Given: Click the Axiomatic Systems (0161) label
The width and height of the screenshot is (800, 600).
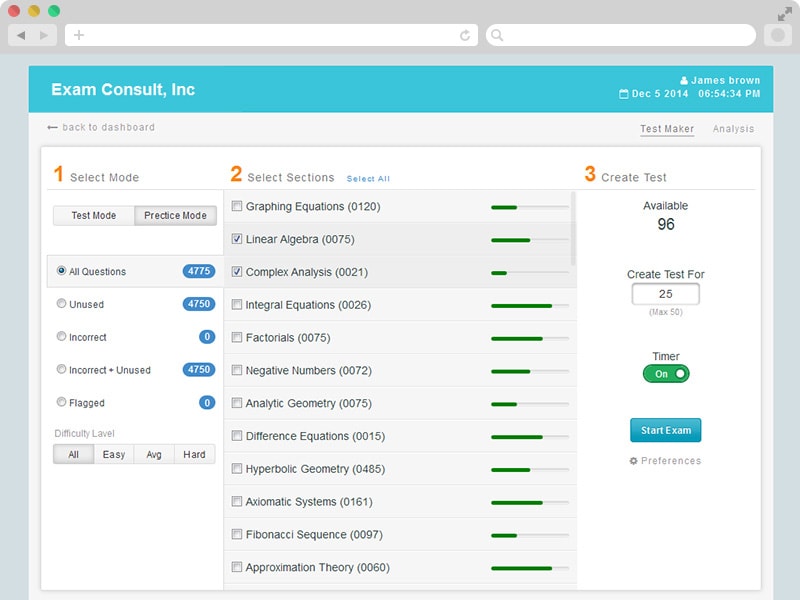Looking at the screenshot, I should click(x=309, y=502).
